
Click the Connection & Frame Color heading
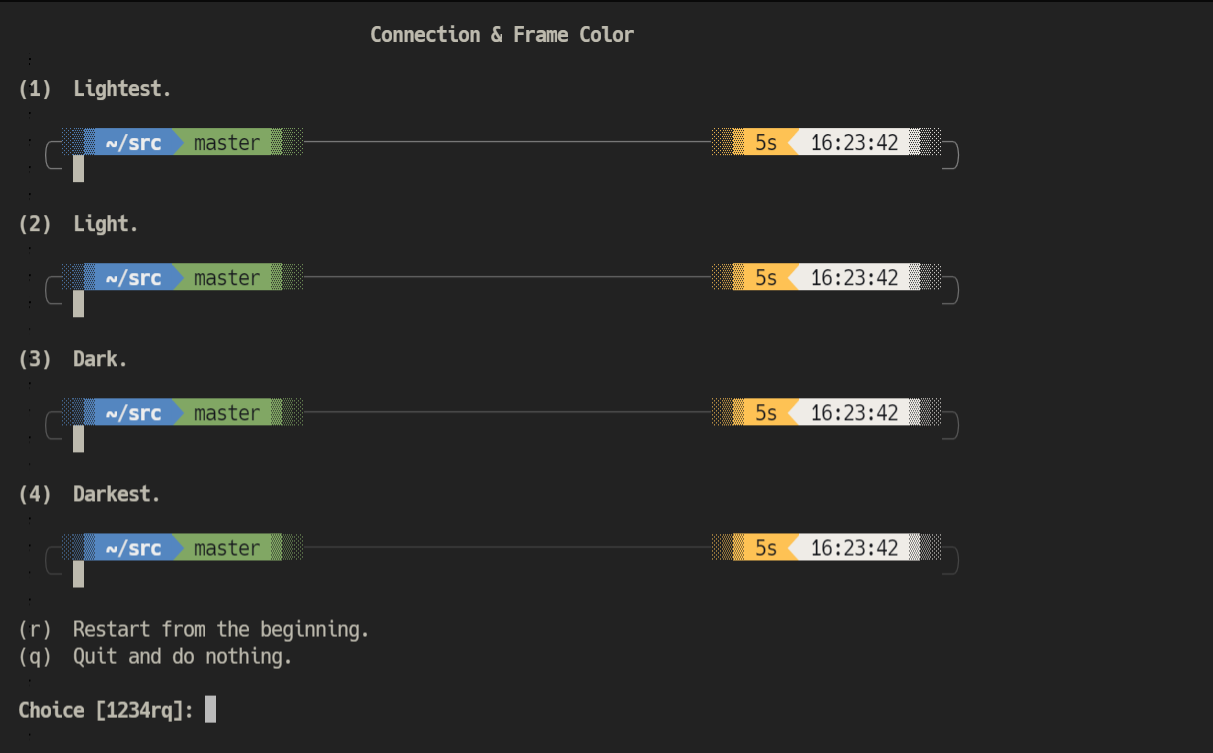point(502,35)
